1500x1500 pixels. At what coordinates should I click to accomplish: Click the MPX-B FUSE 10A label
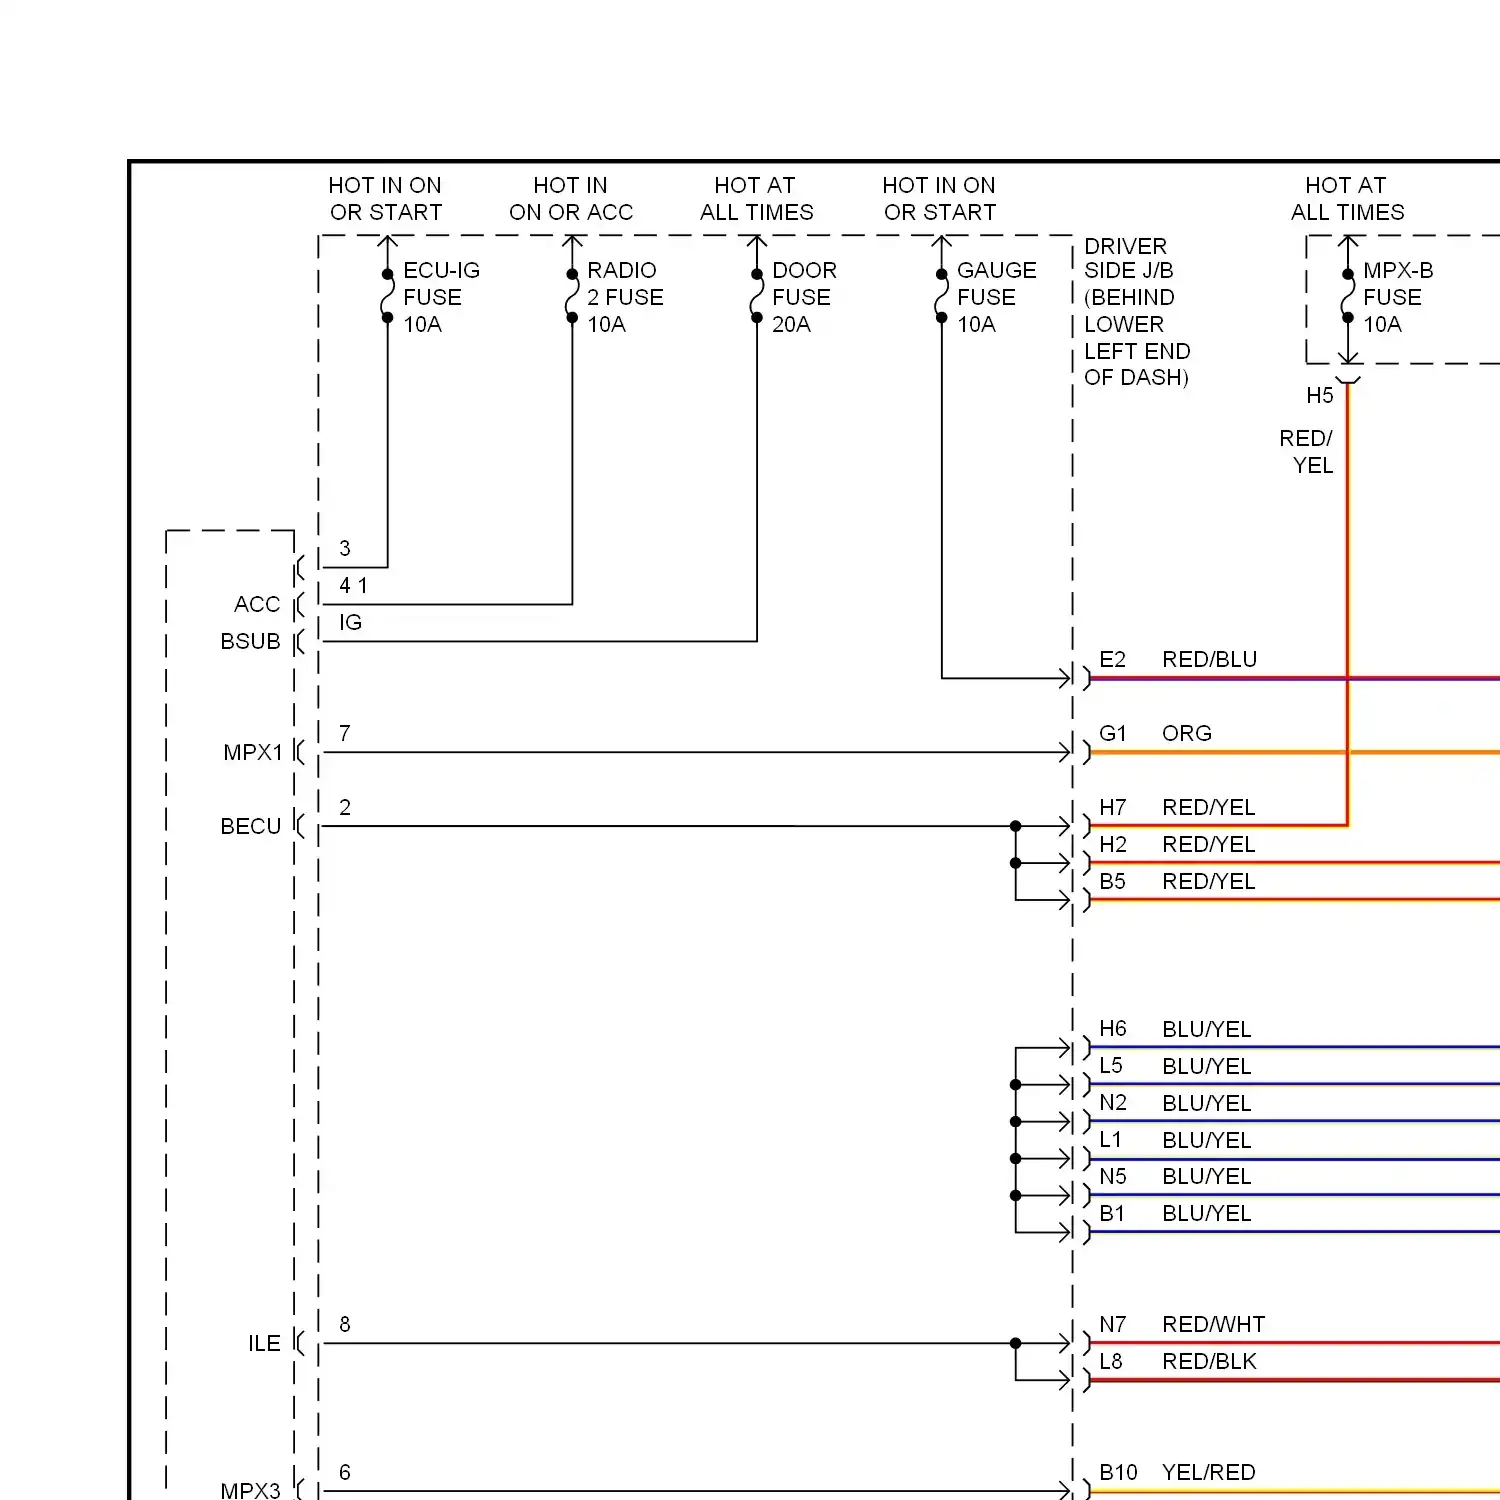coord(1398,297)
